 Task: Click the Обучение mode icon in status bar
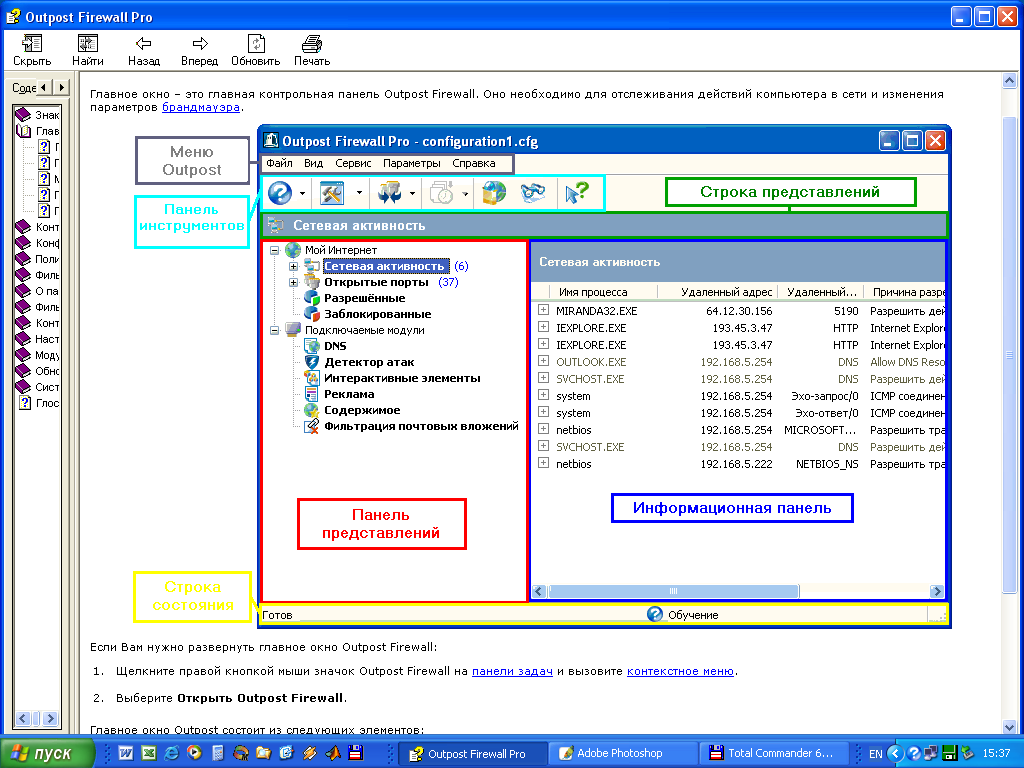pyautogui.click(x=654, y=615)
